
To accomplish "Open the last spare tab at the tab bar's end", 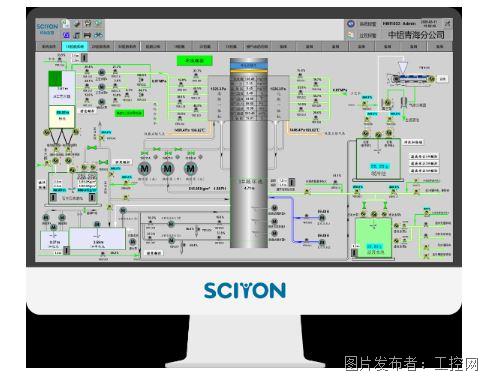I will point(440,46).
